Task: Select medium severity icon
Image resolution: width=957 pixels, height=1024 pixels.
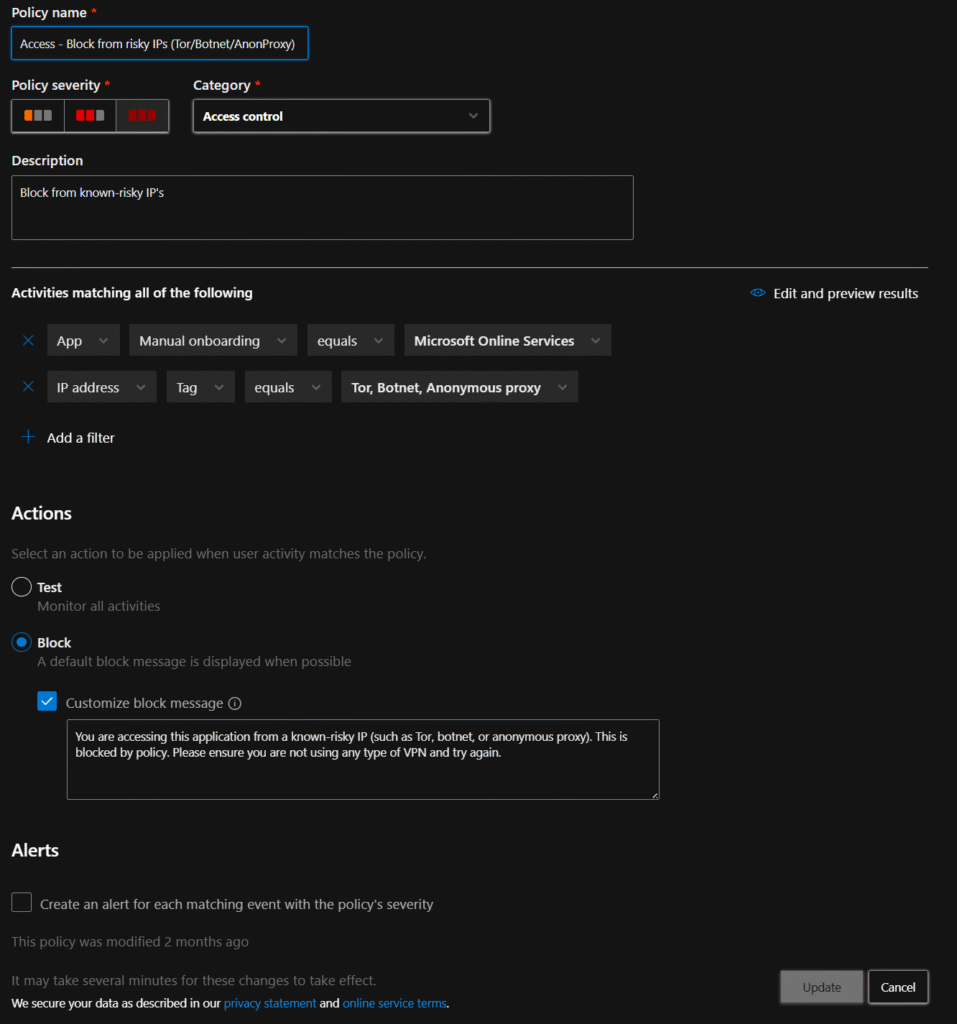Action: (x=90, y=116)
